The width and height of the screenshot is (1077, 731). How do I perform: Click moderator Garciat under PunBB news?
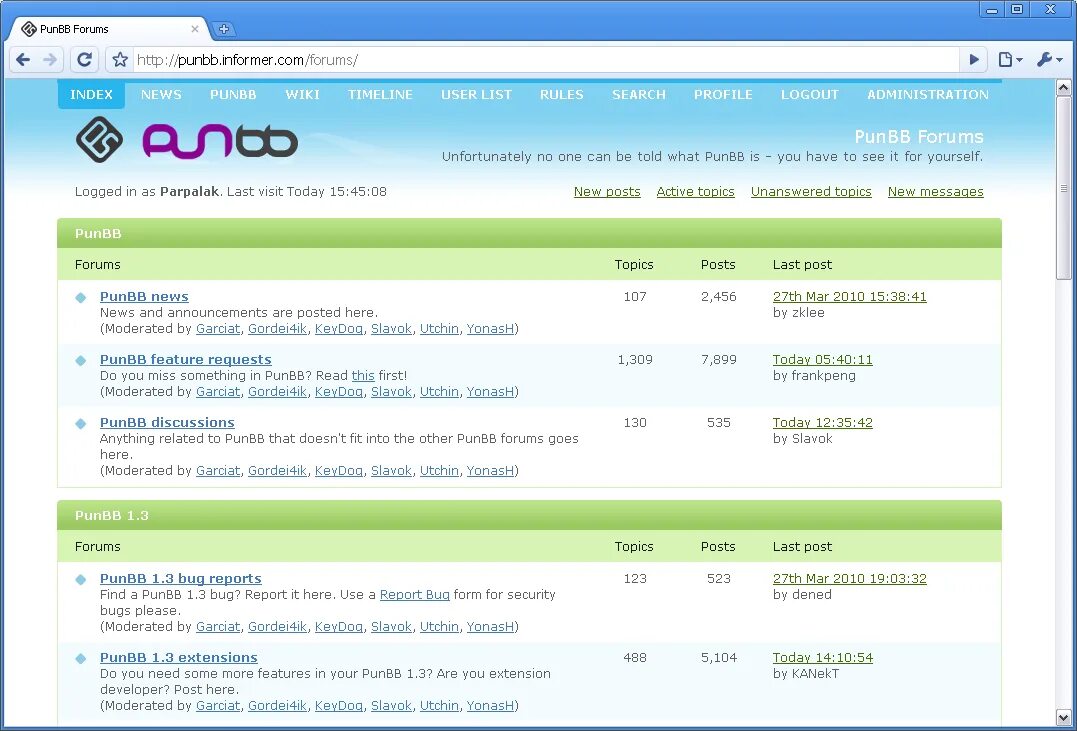218,328
